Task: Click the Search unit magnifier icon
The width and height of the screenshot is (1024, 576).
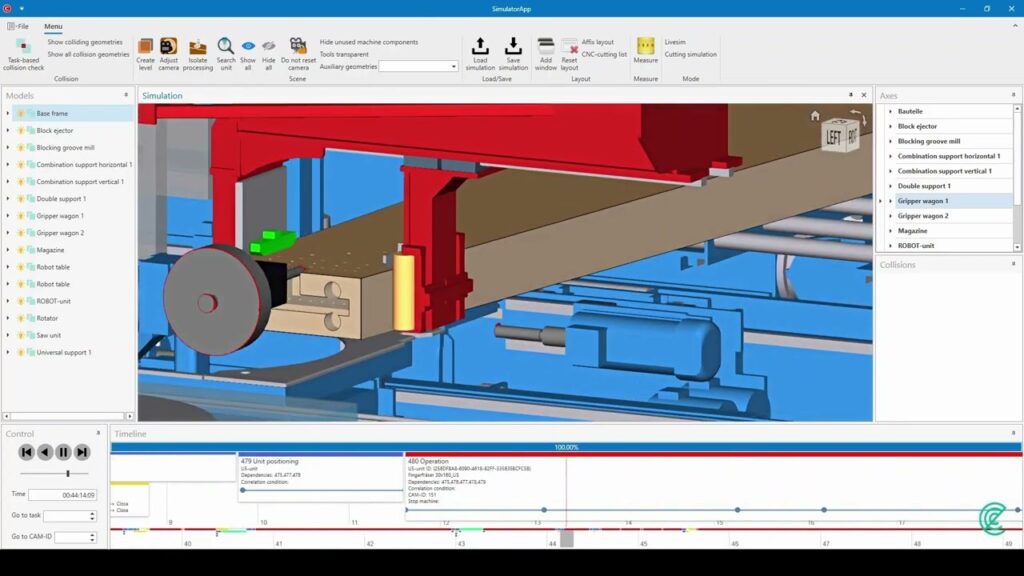Action: [x=225, y=46]
